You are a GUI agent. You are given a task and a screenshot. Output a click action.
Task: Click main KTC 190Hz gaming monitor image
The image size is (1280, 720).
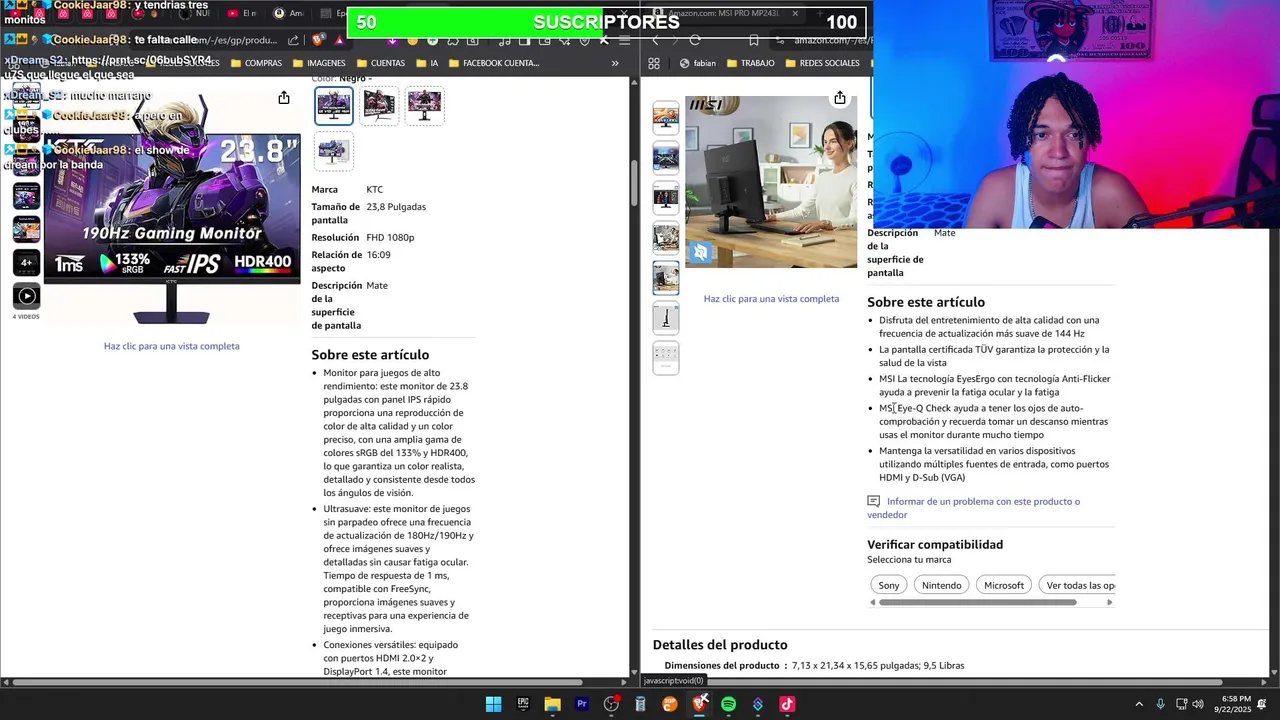(x=172, y=210)
